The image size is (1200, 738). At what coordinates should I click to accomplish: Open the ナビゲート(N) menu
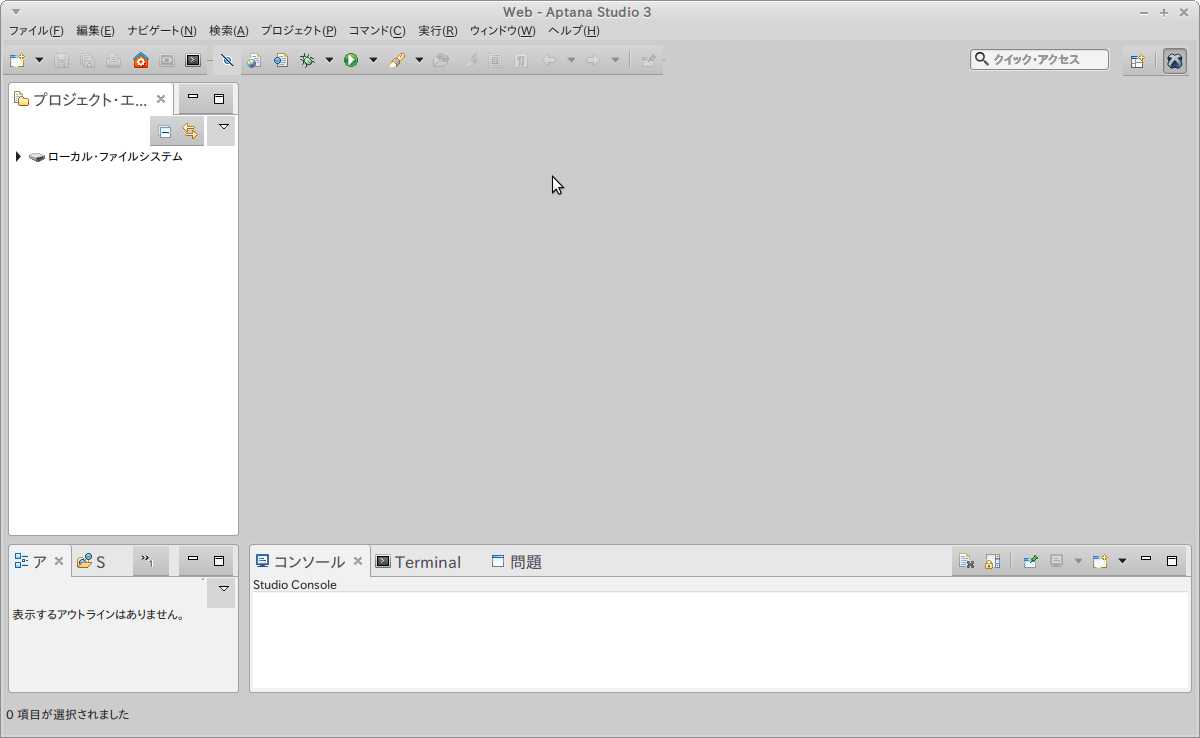(162, 31)
